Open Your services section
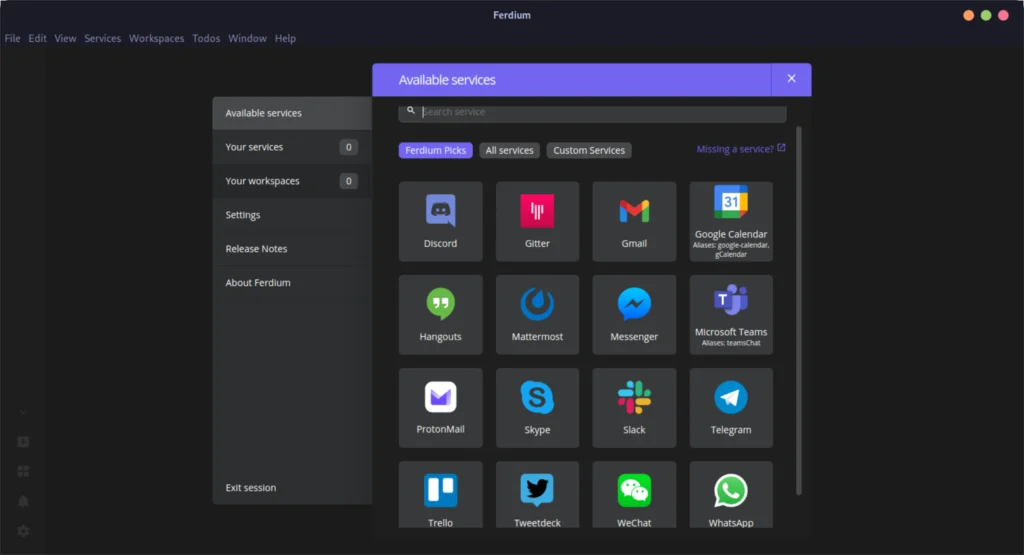Viewport: 1024px width, 555px height. click(x=292, y=147)
